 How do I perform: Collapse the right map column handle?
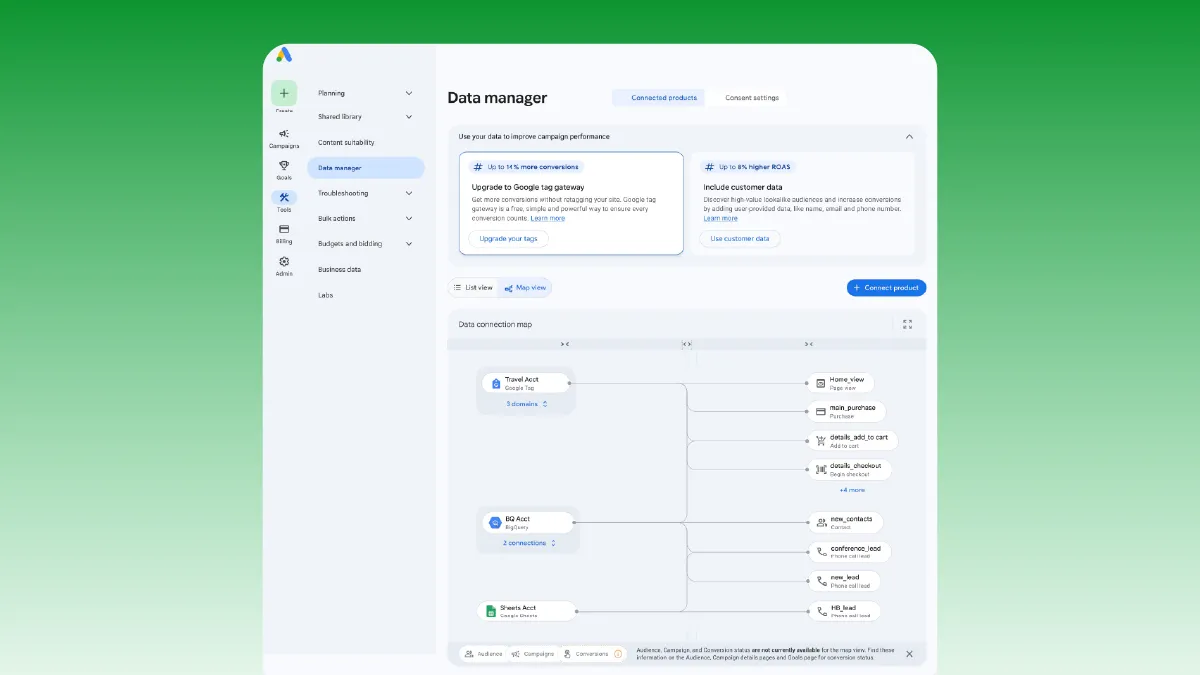click(x=808, y=344)
